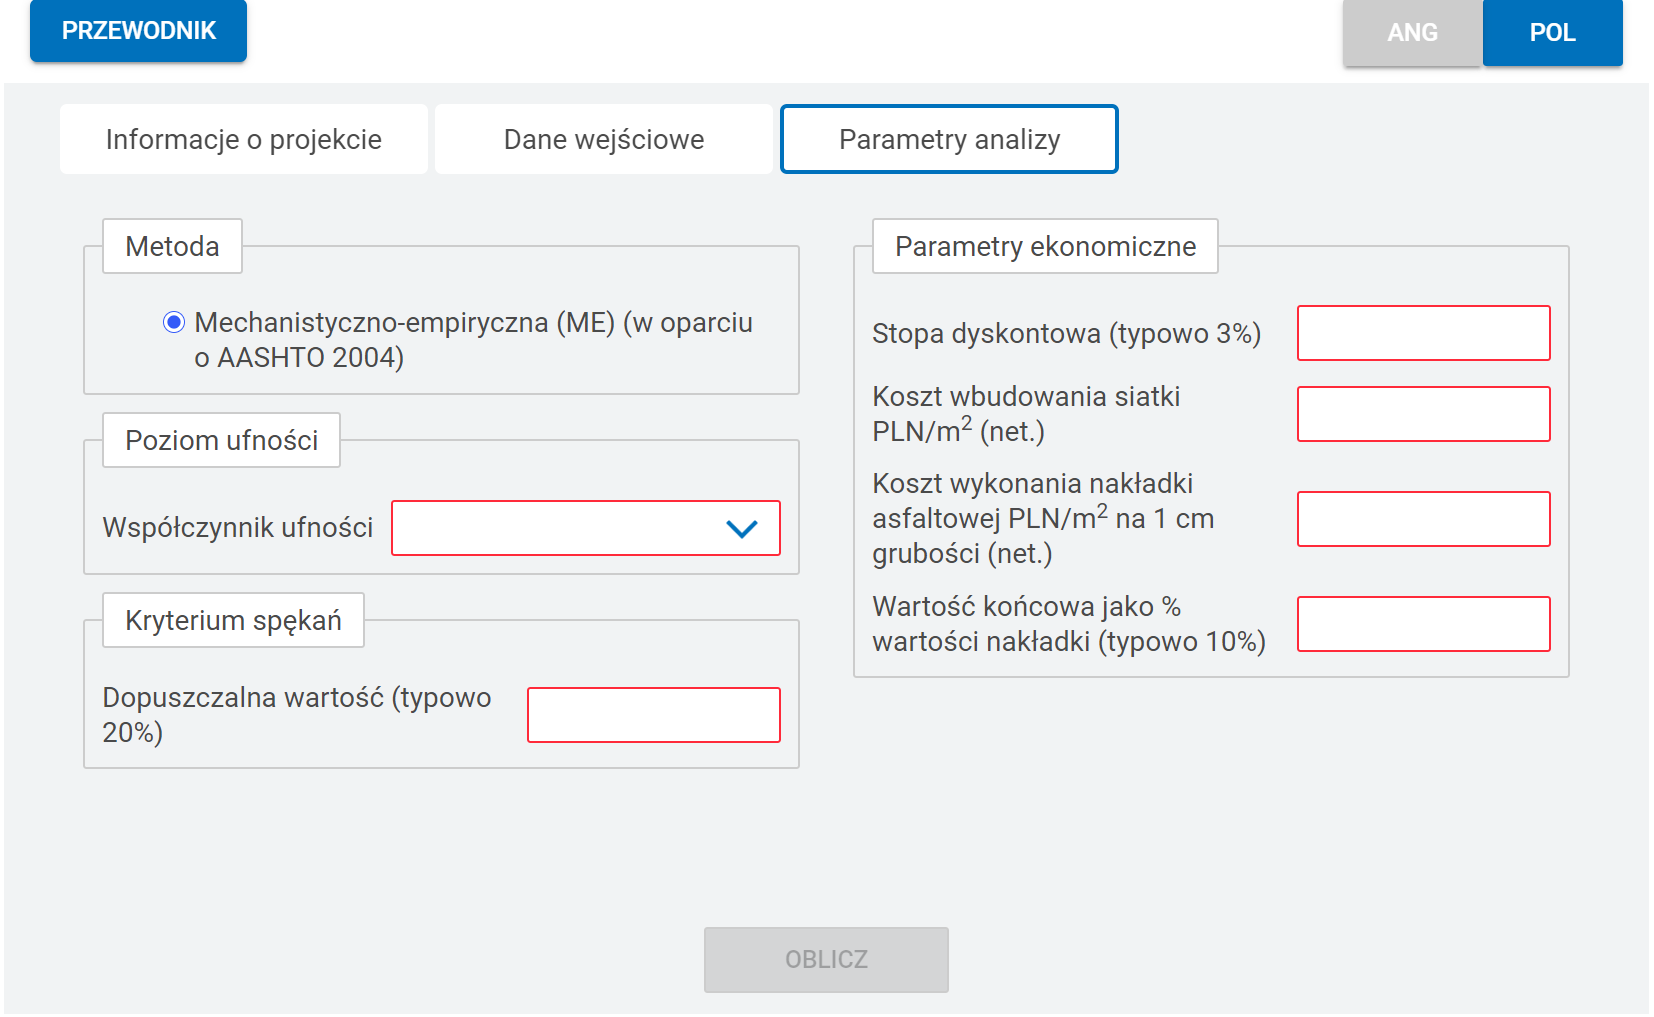Focus the Koszt wbudowania siatki field
Viewport: 1654px width, 1017px height.
coord(1423,414)
